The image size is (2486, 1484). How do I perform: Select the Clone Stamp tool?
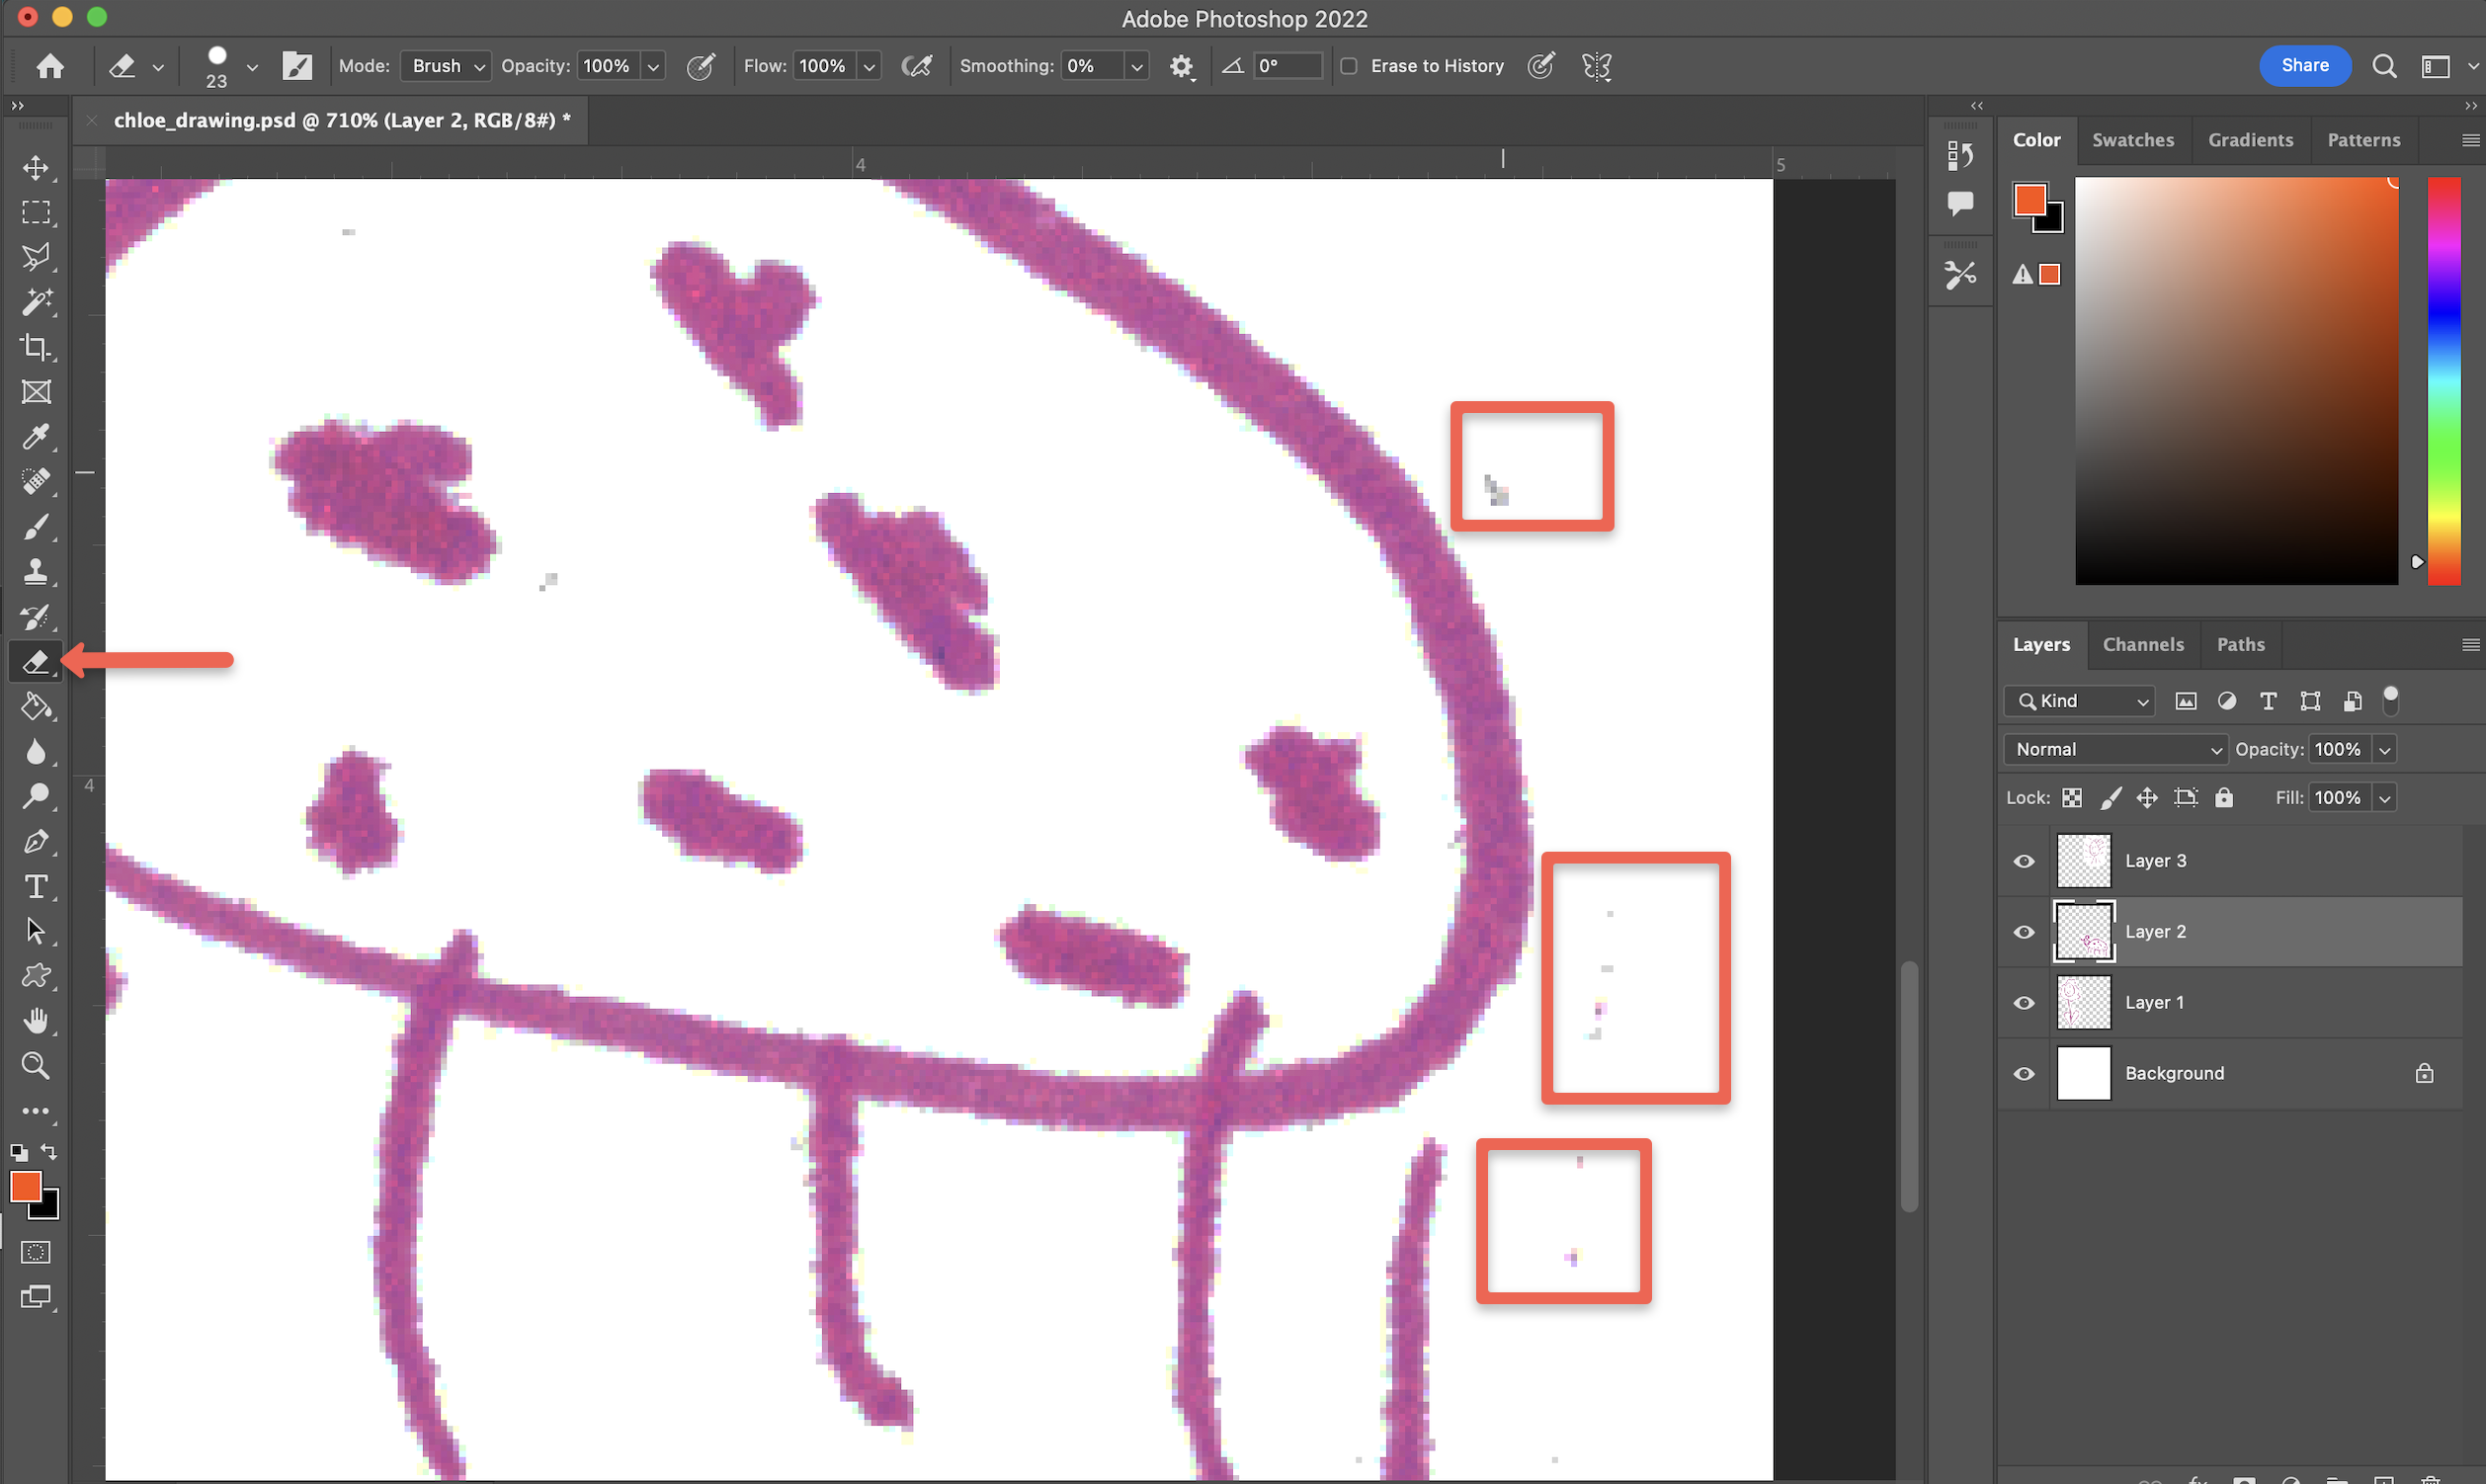tap(36, 572)
